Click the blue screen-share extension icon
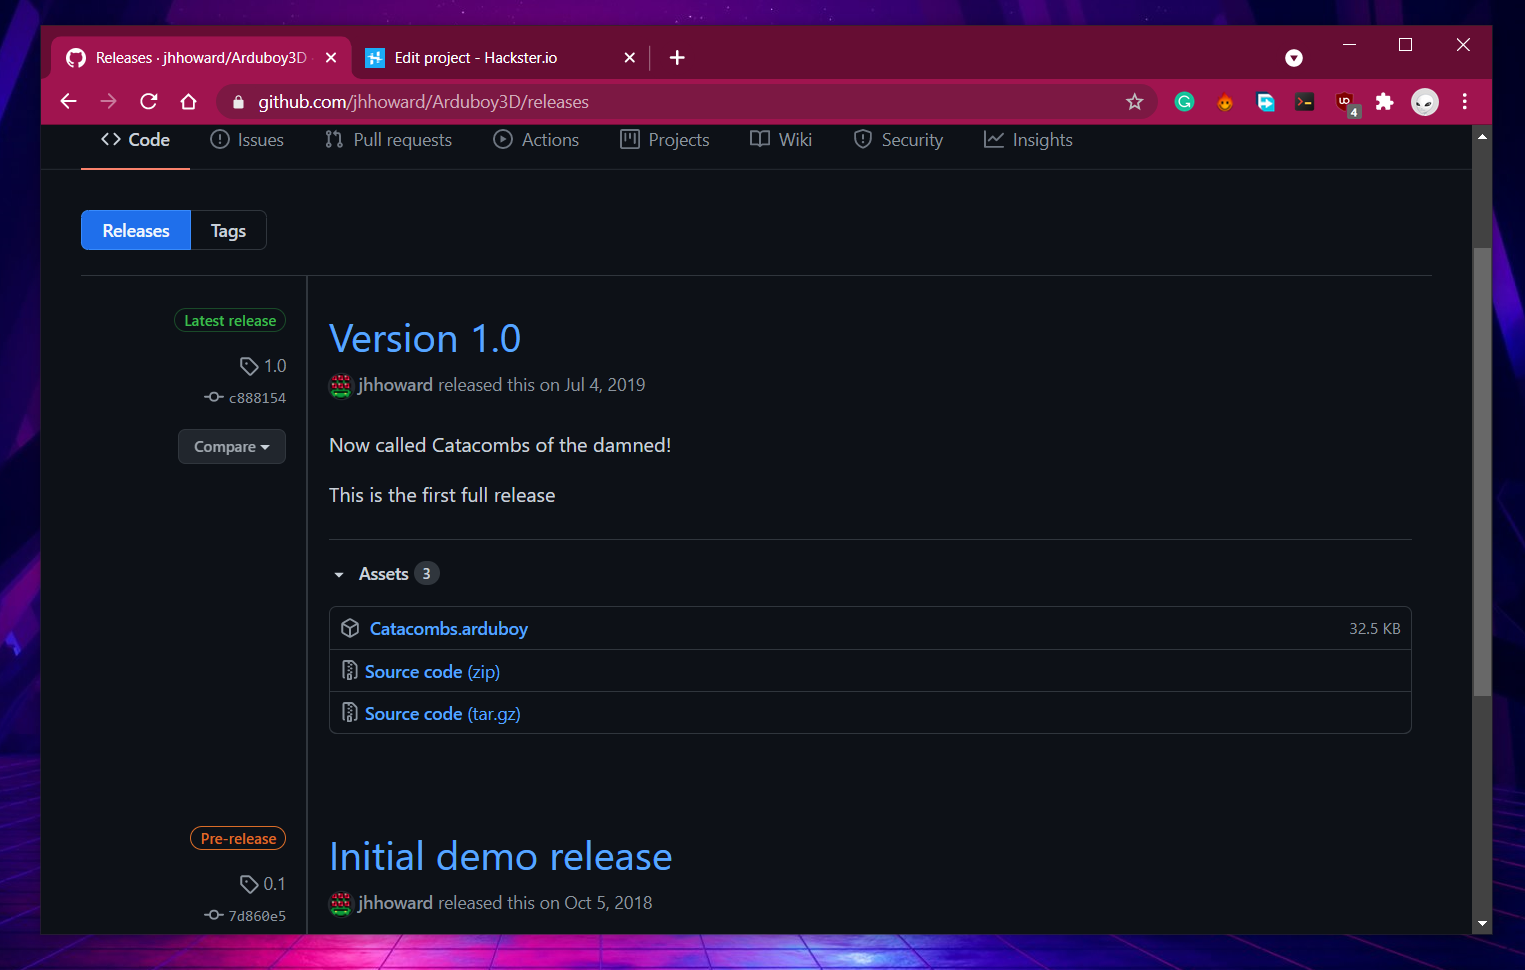 [x=1265, y=101]
